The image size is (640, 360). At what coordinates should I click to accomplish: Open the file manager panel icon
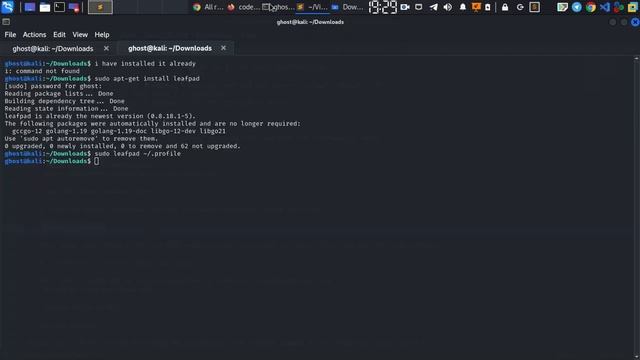click(44, 7)
